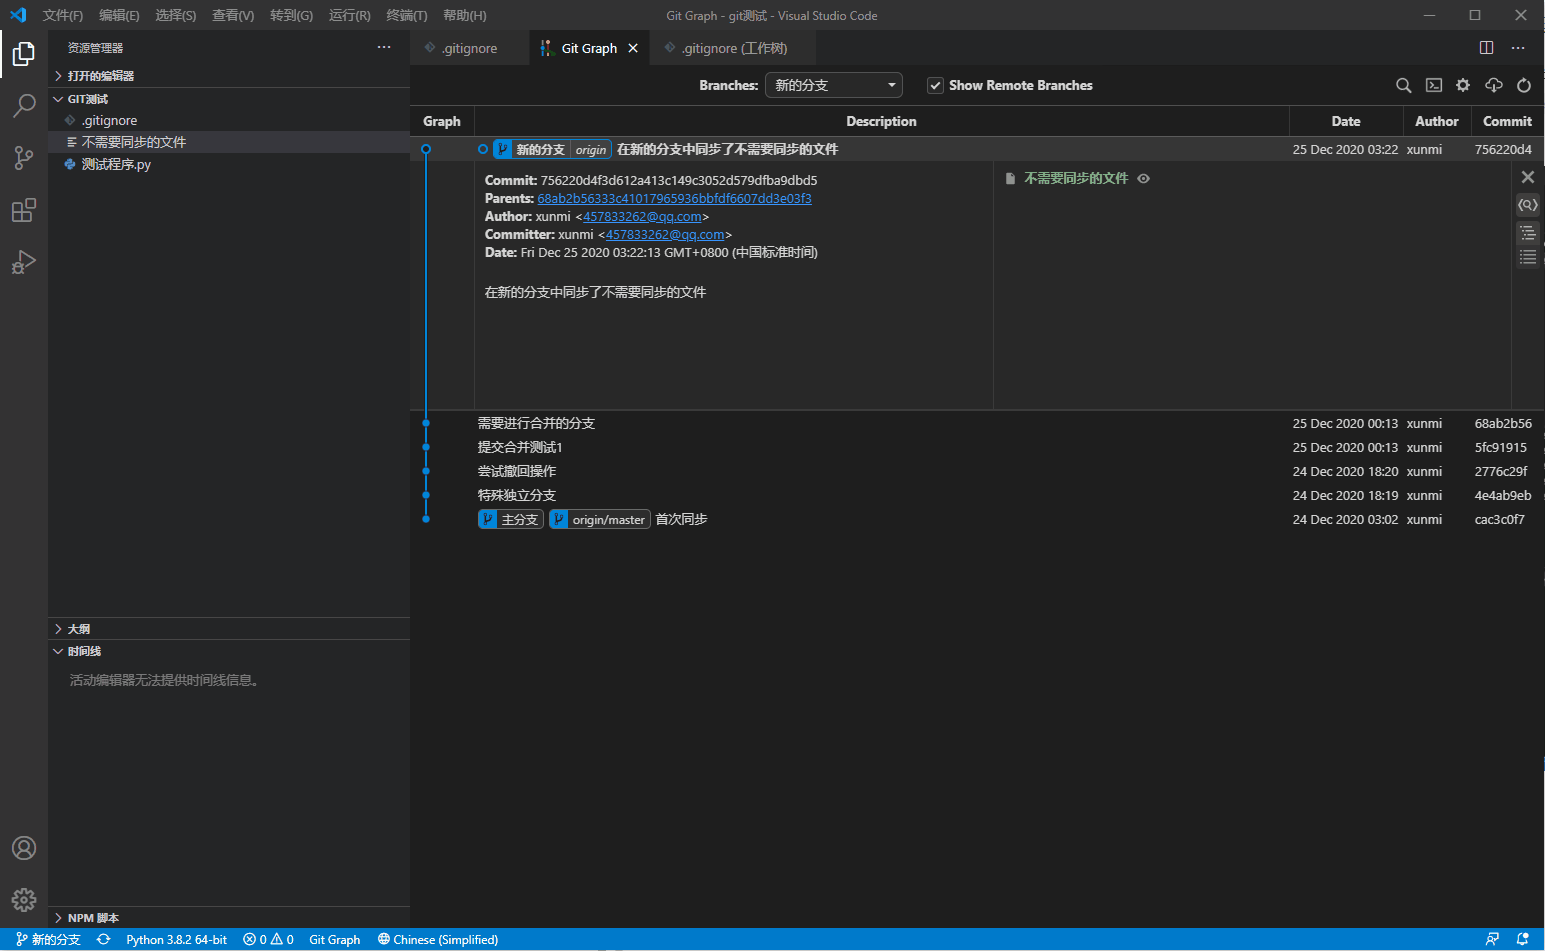Open Explorer views and more actions ellipsis
Screen dimensions: 1545x951
384,48
